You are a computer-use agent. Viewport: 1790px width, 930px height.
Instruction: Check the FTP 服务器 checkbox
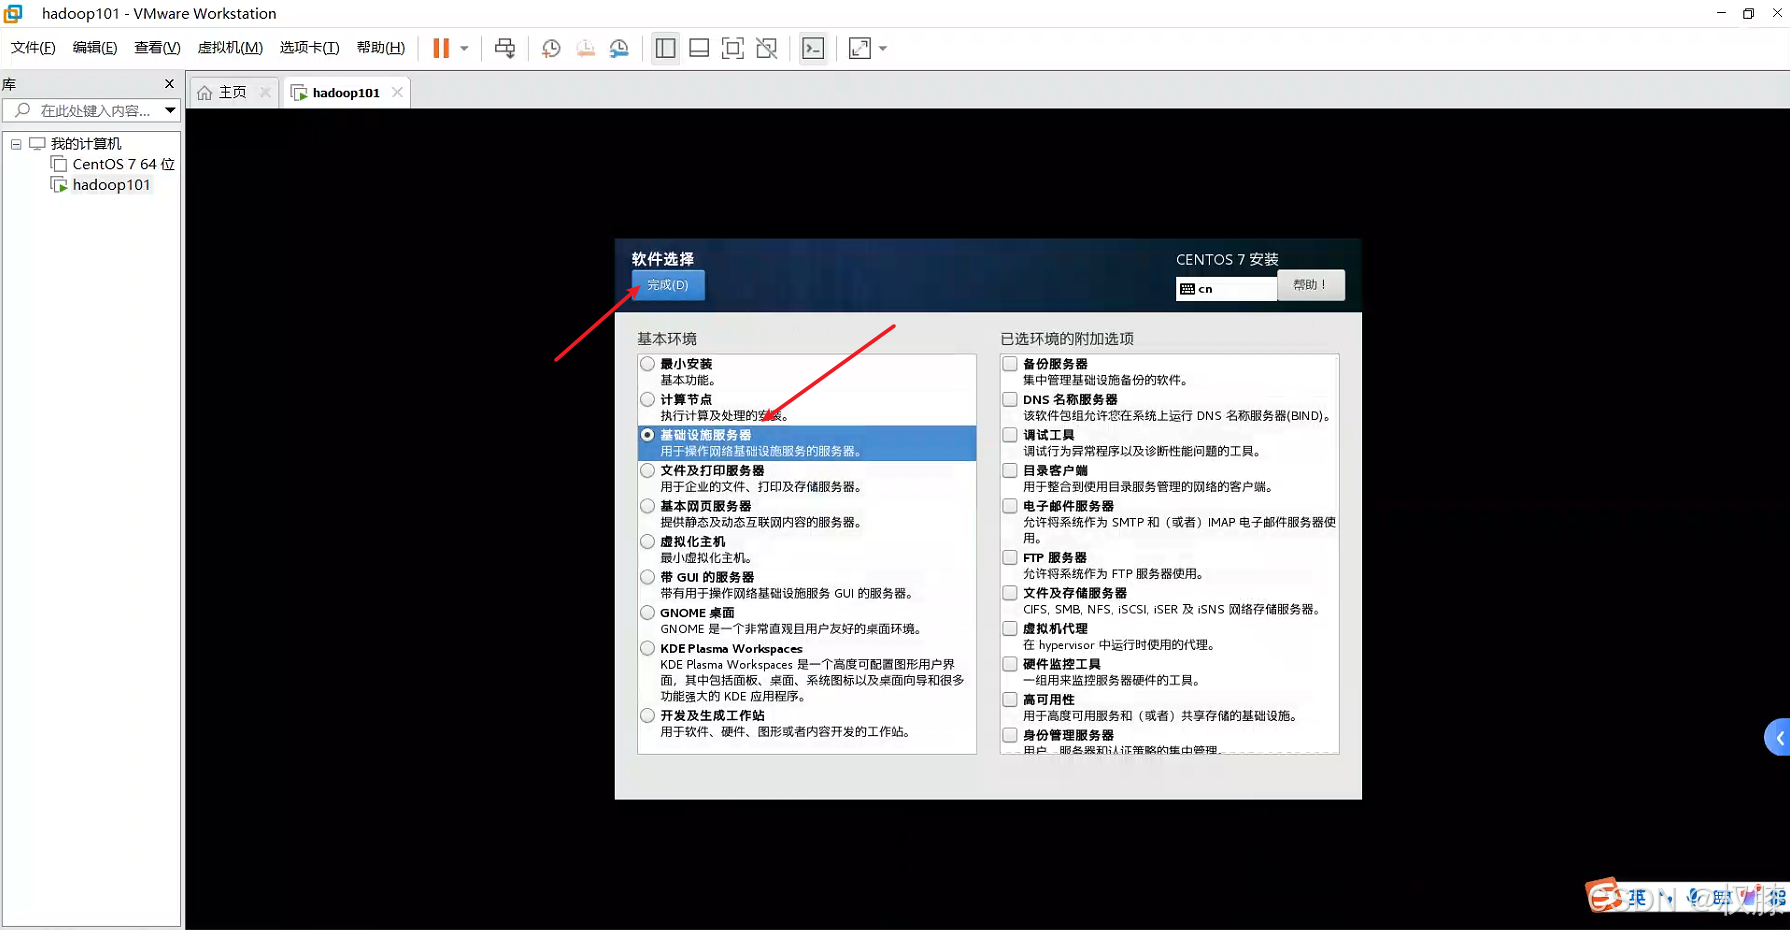pos(1010,558)
